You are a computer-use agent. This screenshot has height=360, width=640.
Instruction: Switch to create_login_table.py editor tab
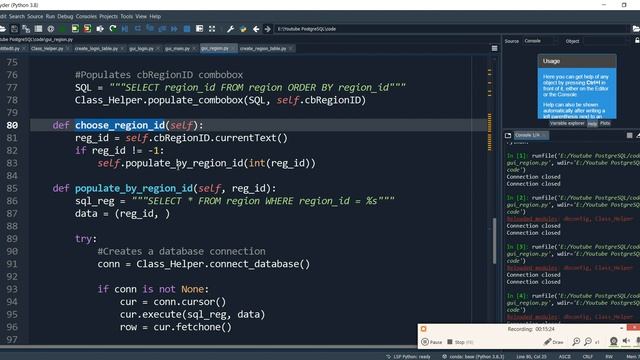coord(96,49)
